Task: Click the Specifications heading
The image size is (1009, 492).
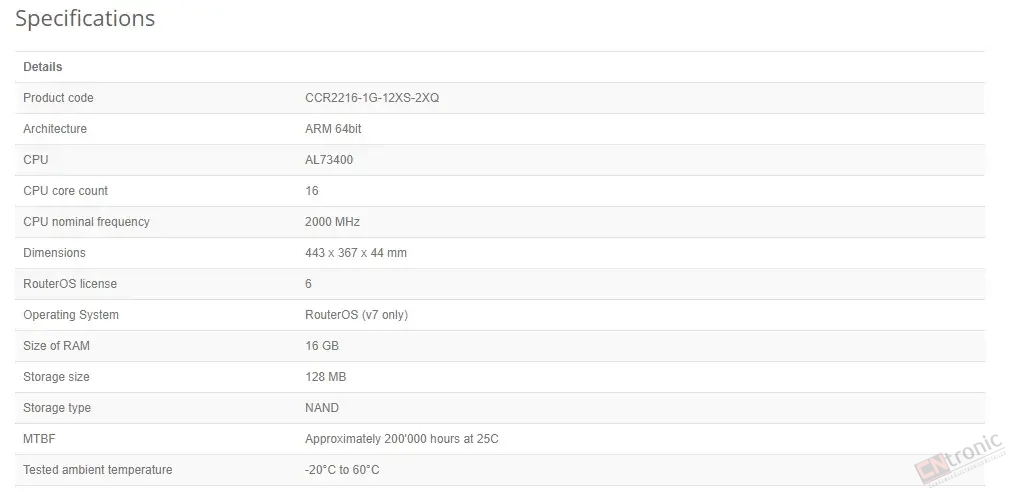Action: [x=85, y=18]
